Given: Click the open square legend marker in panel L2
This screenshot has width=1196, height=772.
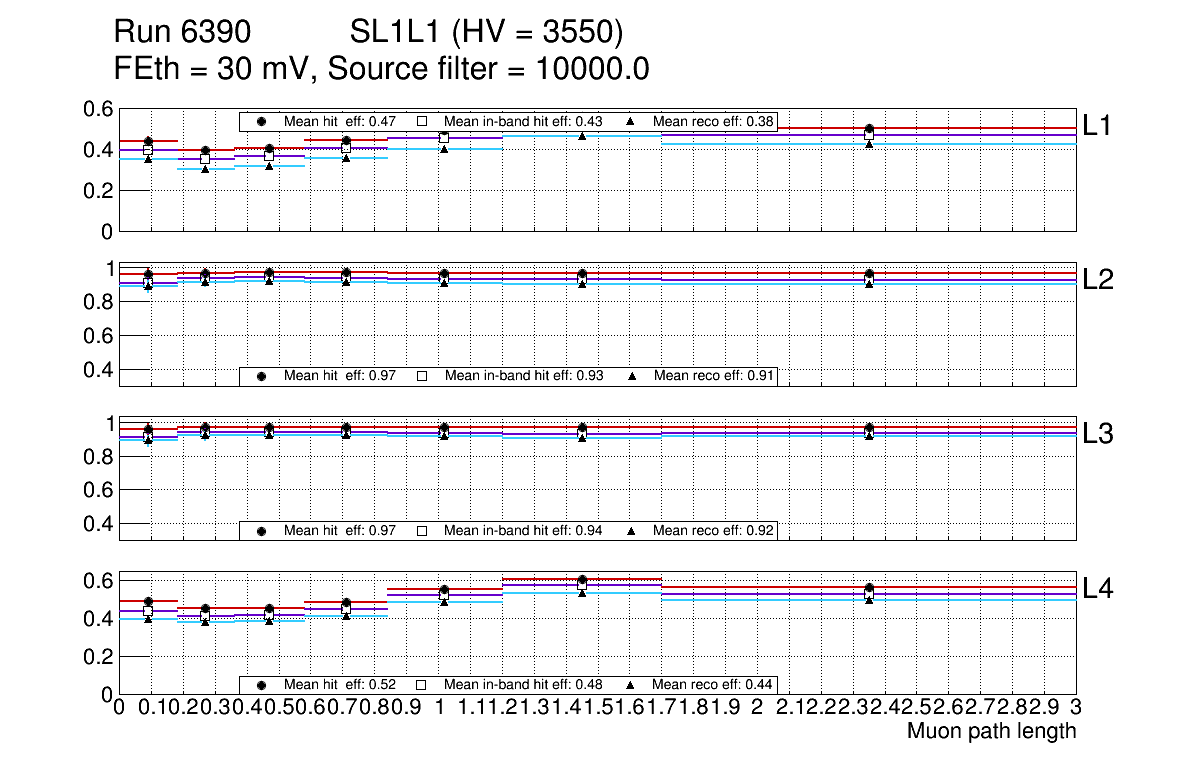Looking at the screenshot, I should [x=422, y=376].
